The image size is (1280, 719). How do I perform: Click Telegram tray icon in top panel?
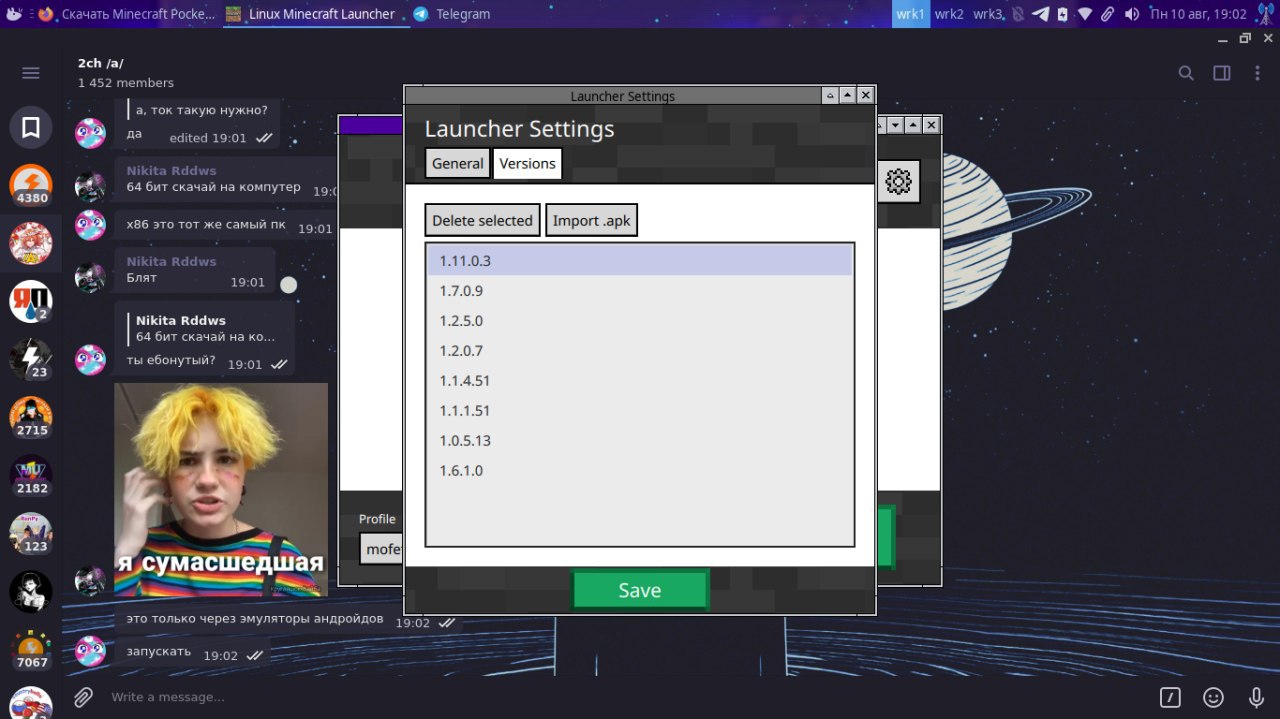click(1040, 14)
